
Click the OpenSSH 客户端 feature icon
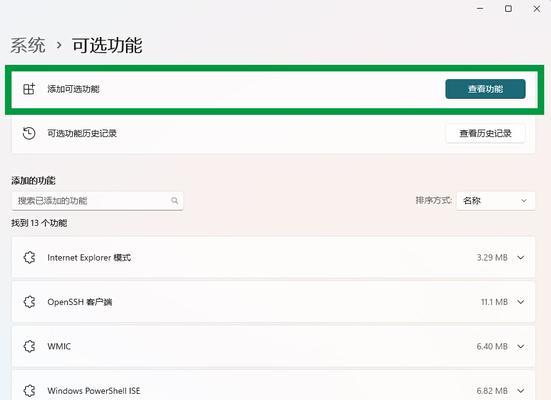point(29,302)
